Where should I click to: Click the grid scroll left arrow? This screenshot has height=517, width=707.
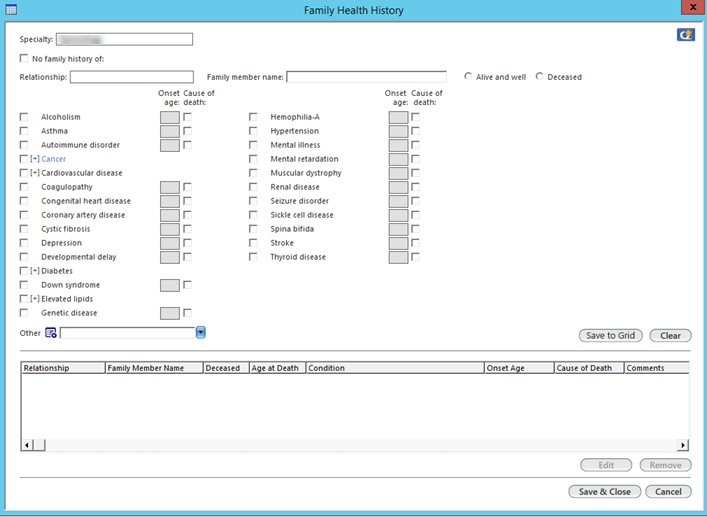[x=27, y=445]
